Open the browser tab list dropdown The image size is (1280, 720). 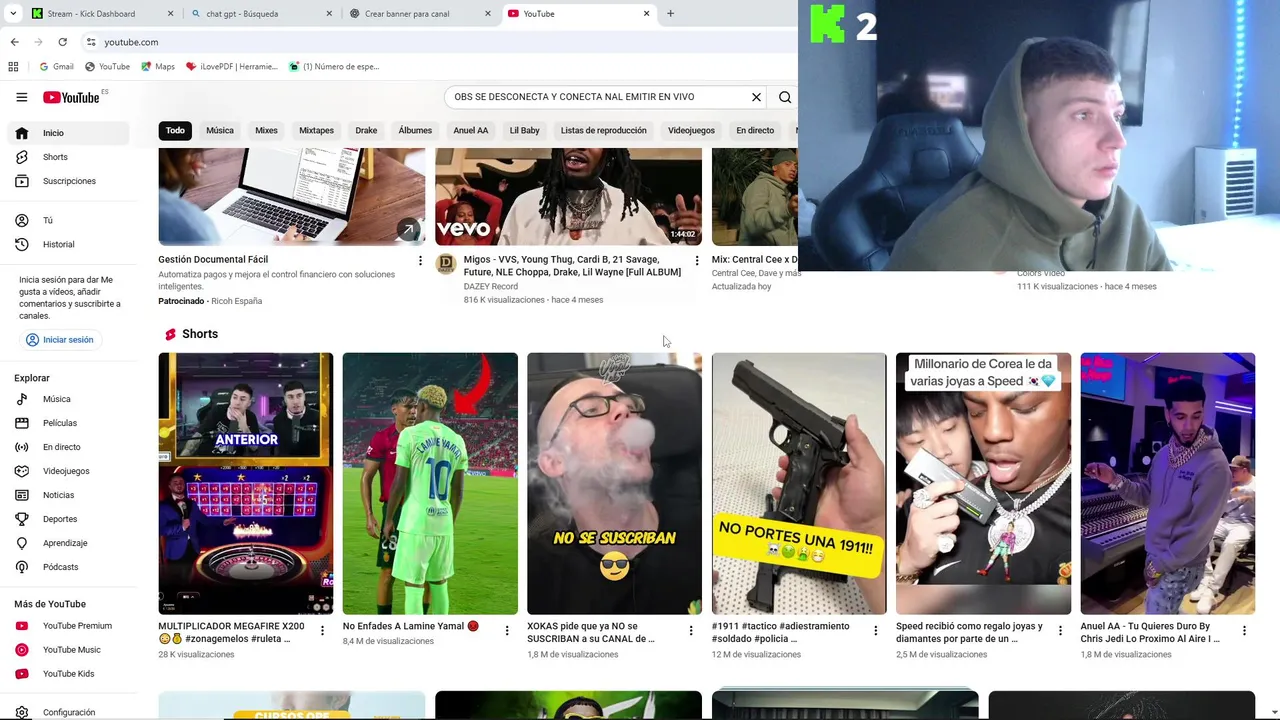click(12, 13)
